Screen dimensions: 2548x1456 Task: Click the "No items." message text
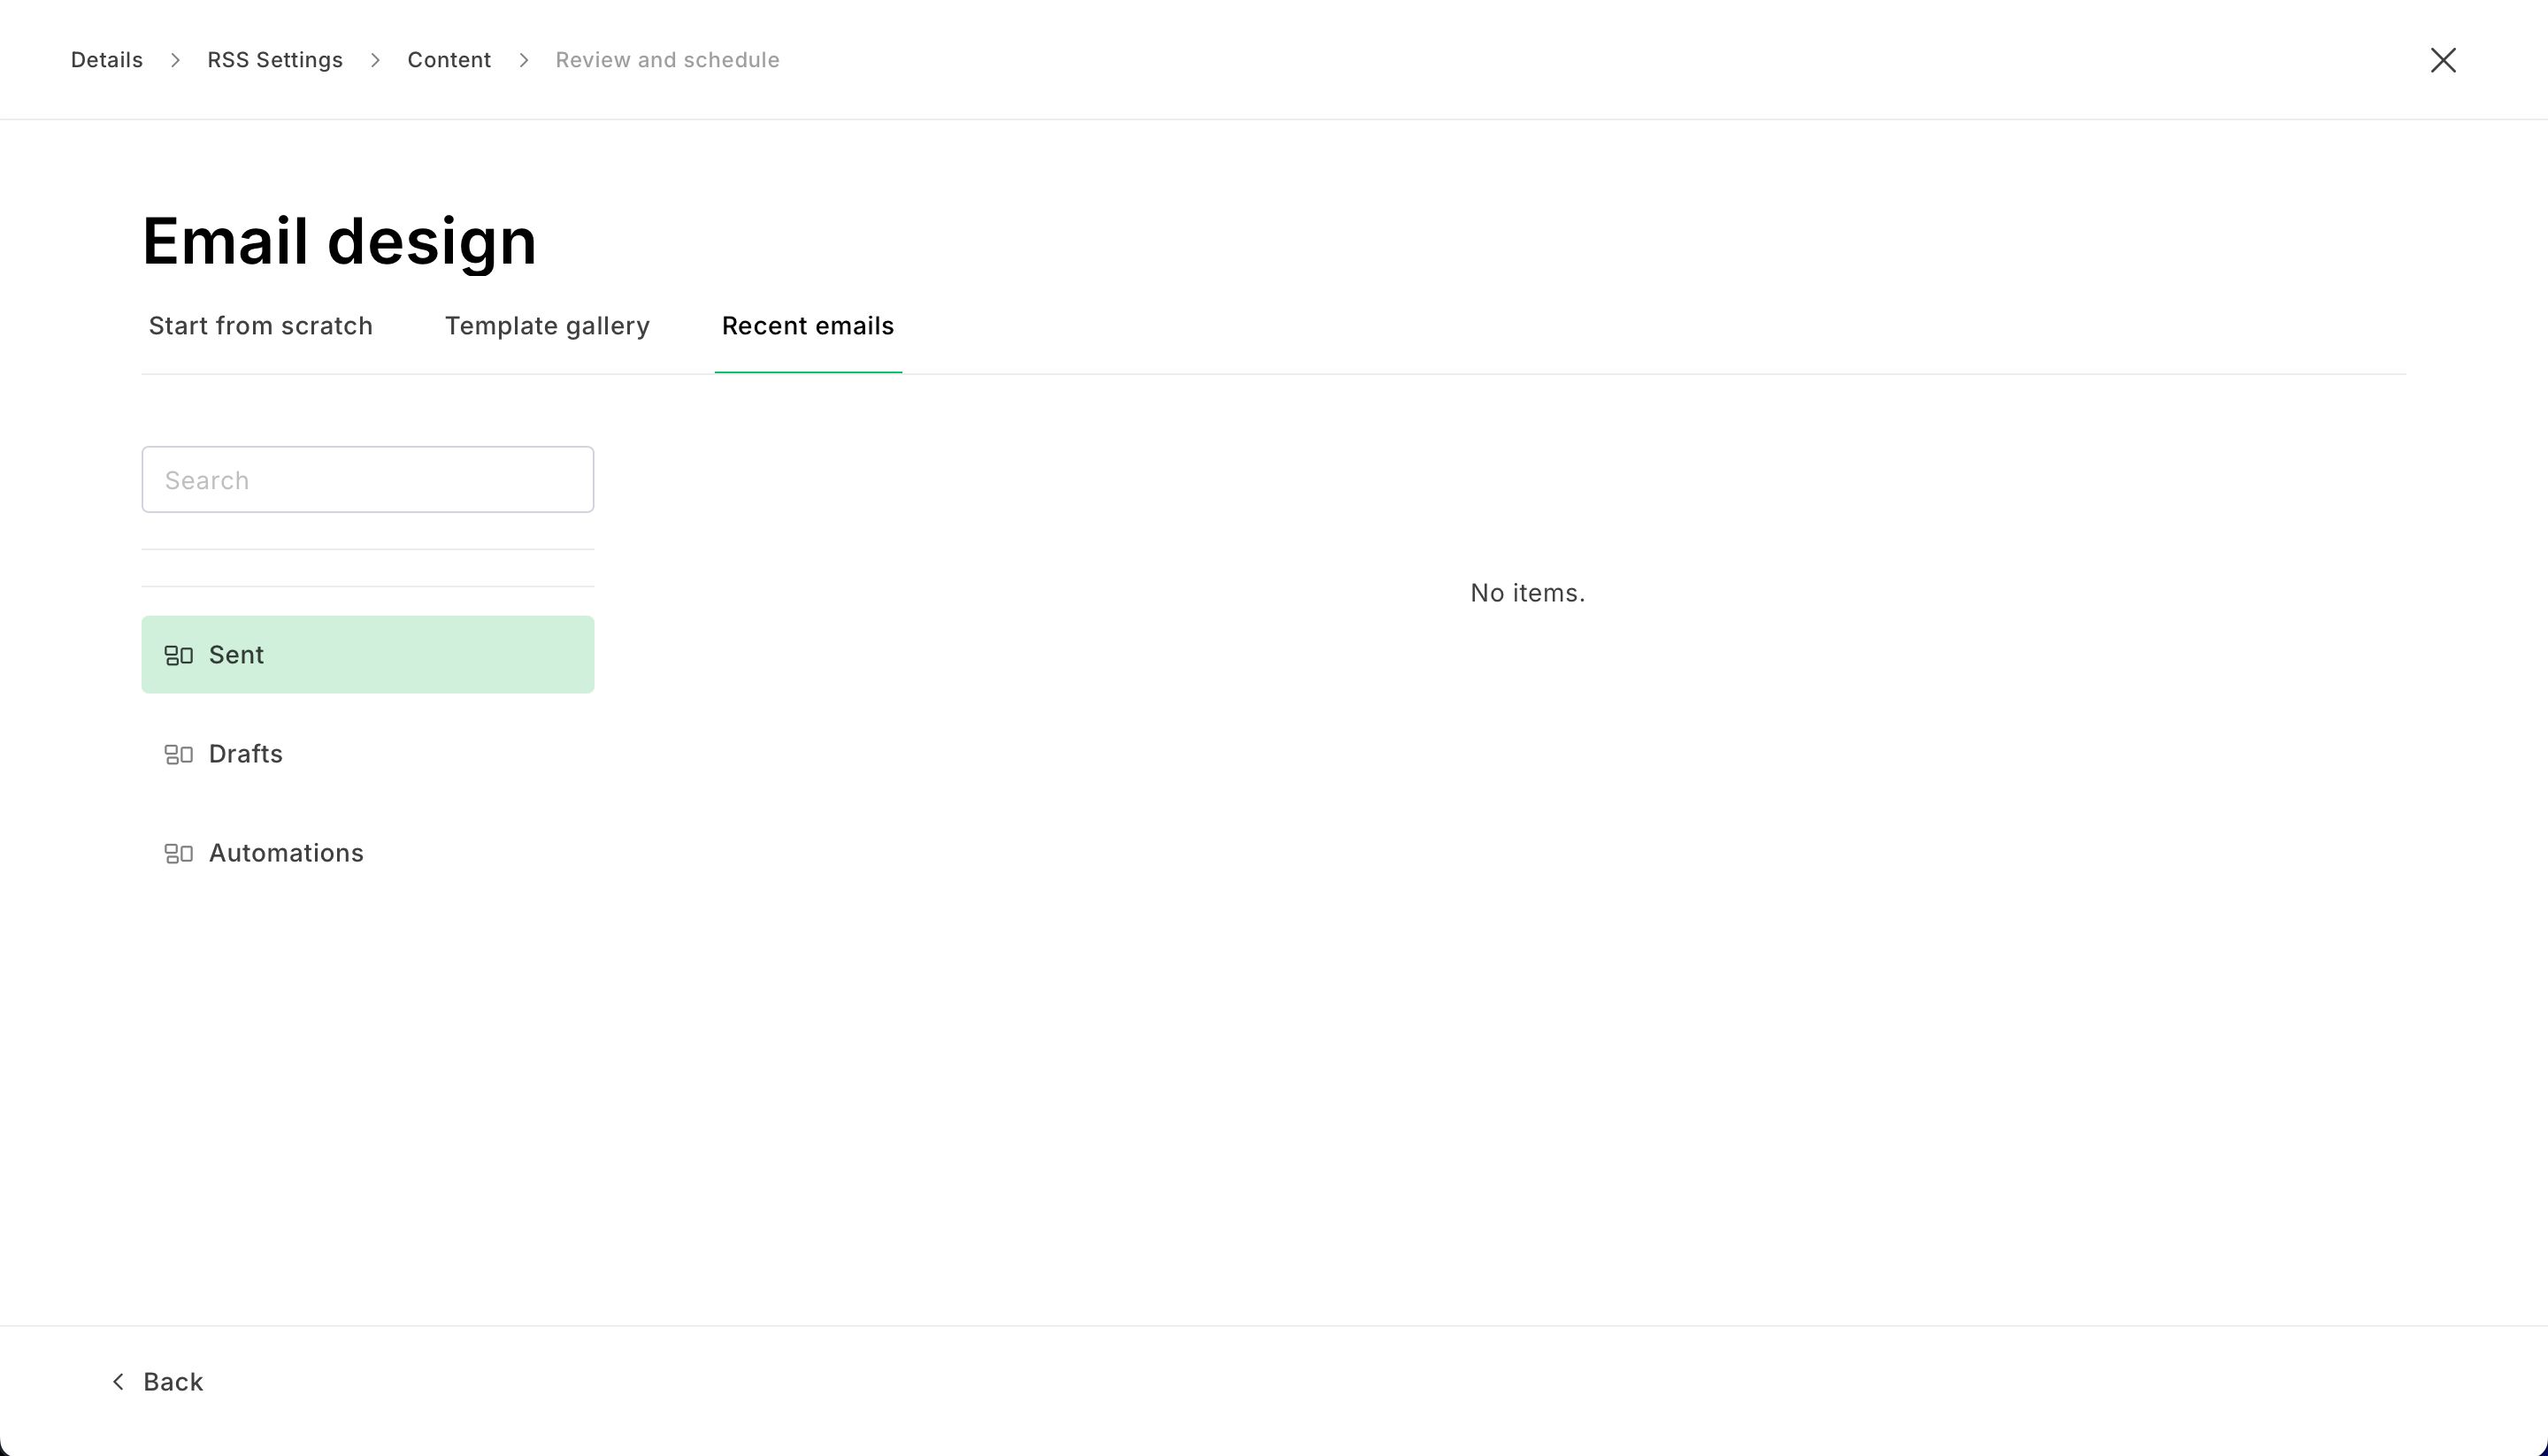[1527, 593]
